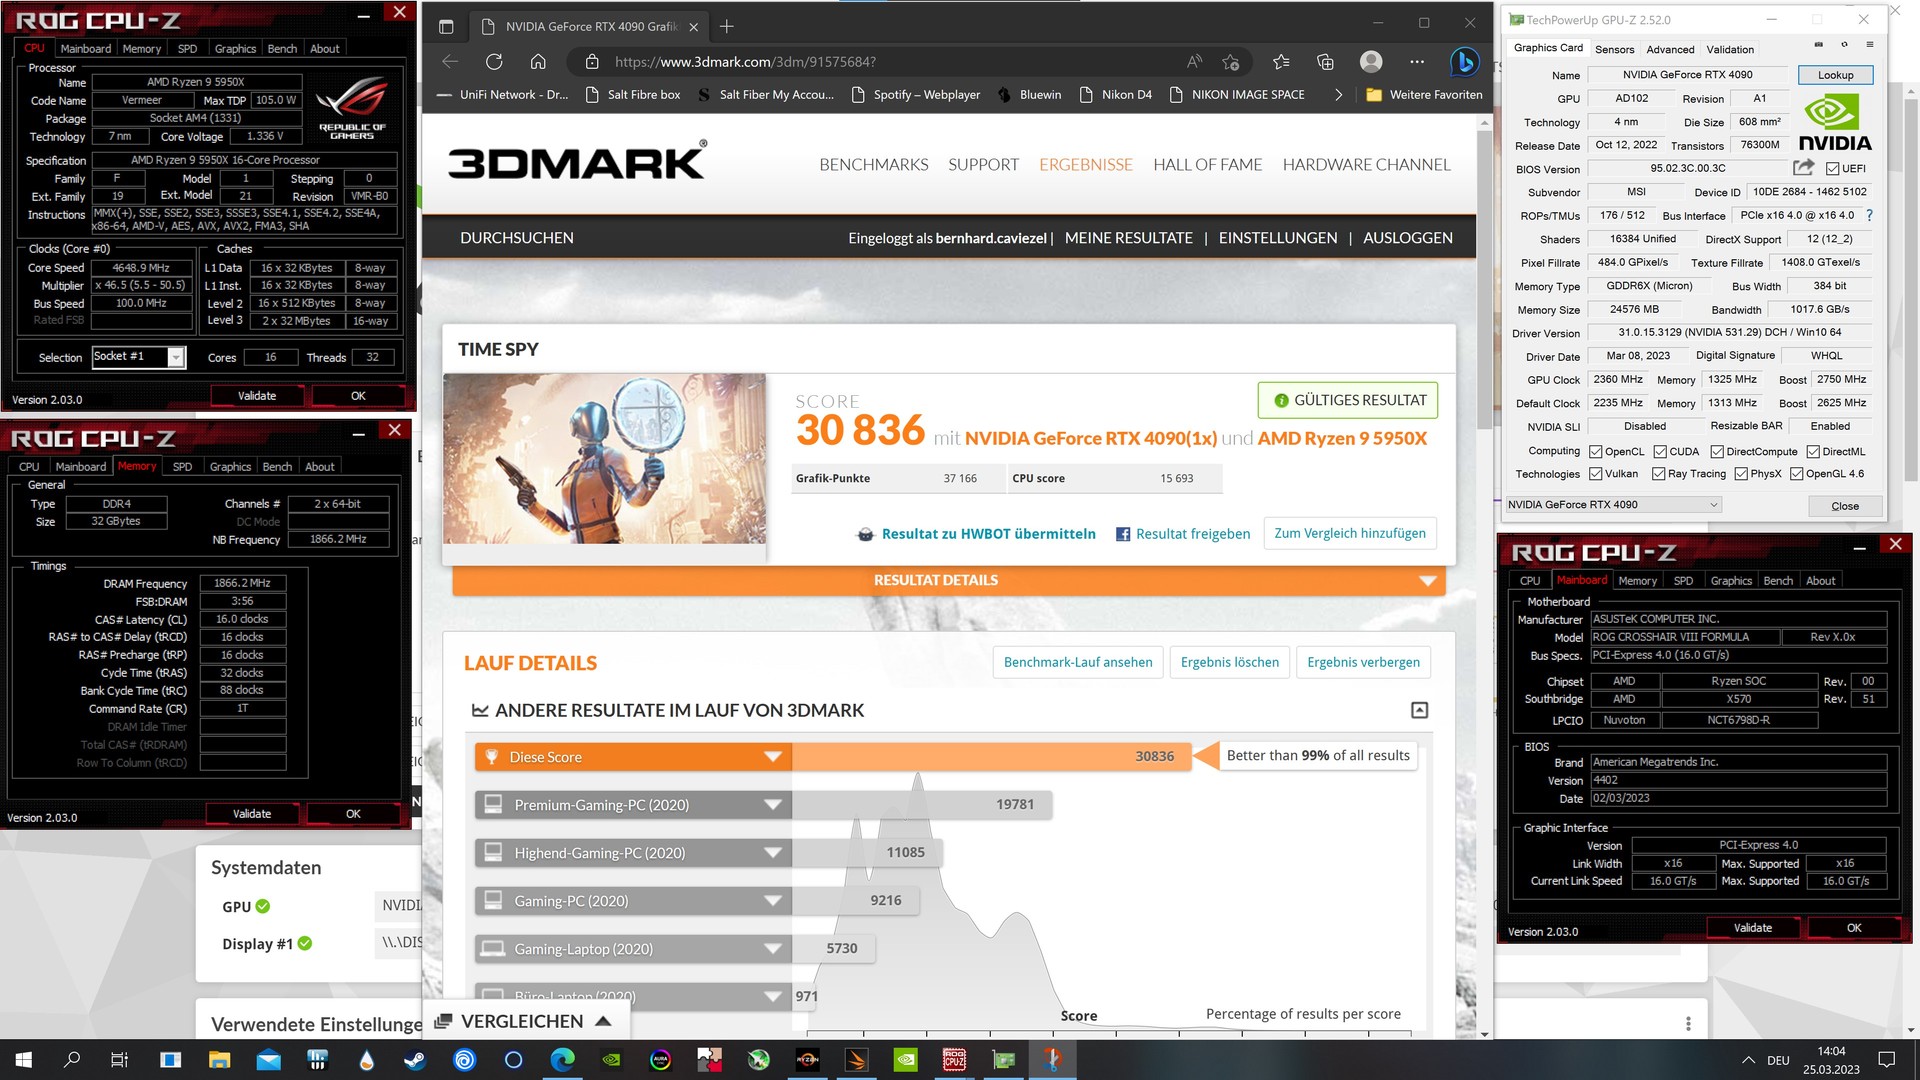Toggle the PhysX checkbox
1920x1080 pixels.
pyautogui.click(x=1741, y=474)
